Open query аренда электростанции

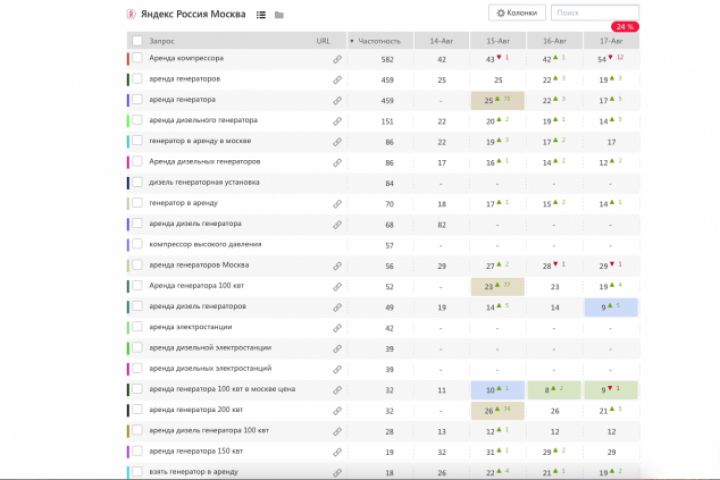click(x=190, y=327)
